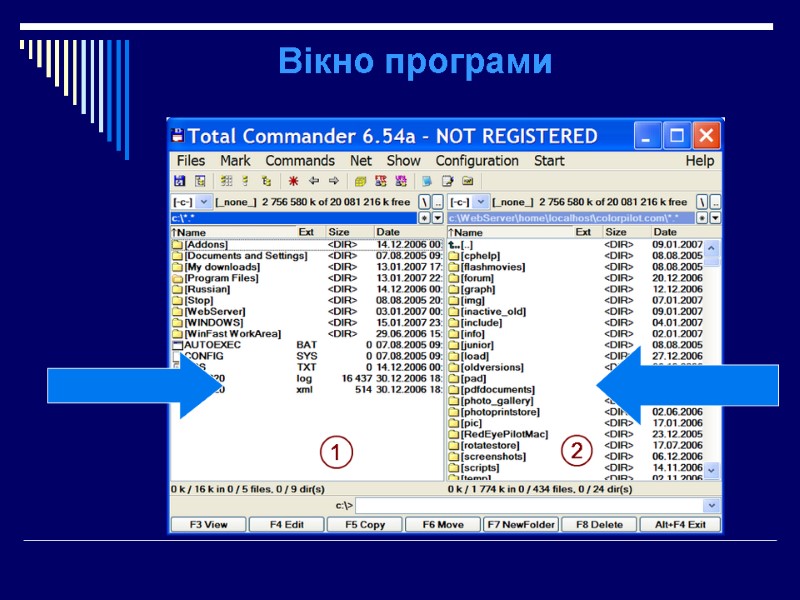Viewport: 800px width, 600px height.
Task: Open the Files menu
Action: coord(191,161)
